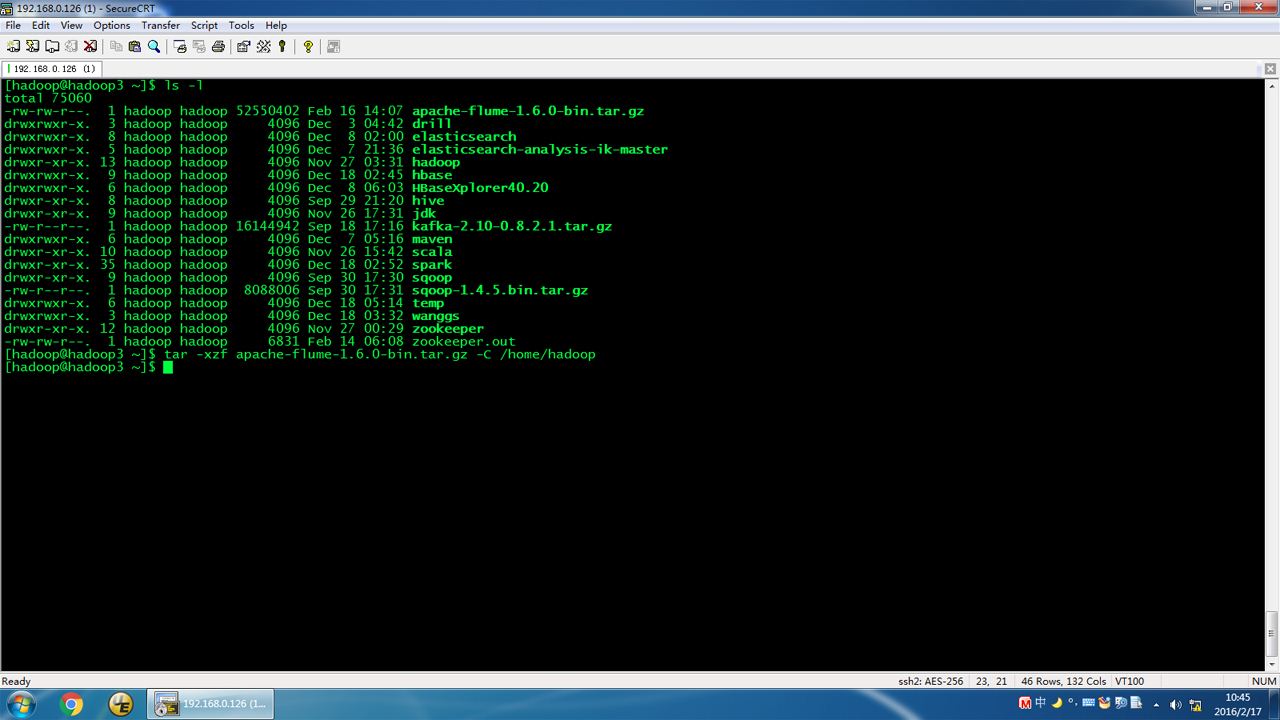Click the volume speaker tray icon

coord(1176,704)
